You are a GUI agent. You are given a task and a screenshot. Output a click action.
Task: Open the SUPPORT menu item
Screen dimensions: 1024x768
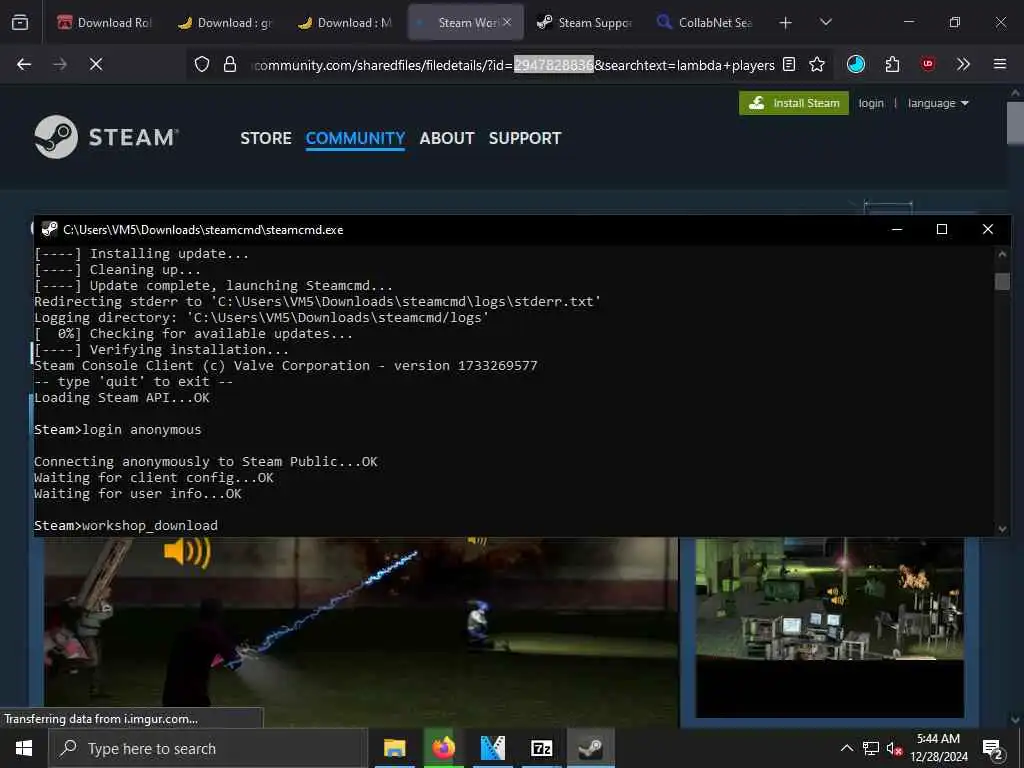(524, 138)
